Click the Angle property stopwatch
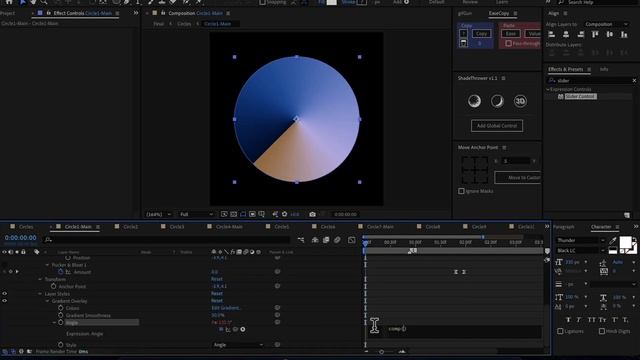The width and height of the screenshot is (640, 360). tap(60, 322)
